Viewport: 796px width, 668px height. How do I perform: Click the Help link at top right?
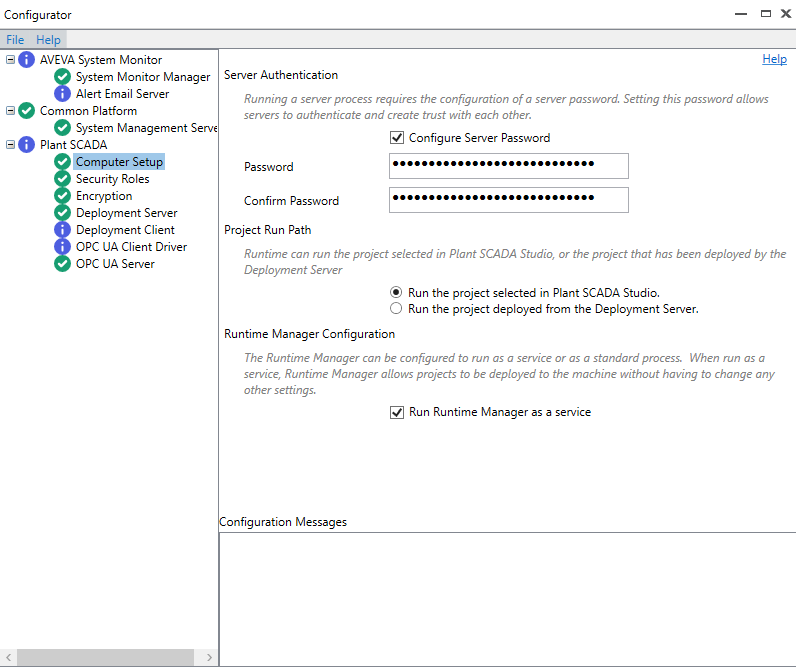[774, 59]
